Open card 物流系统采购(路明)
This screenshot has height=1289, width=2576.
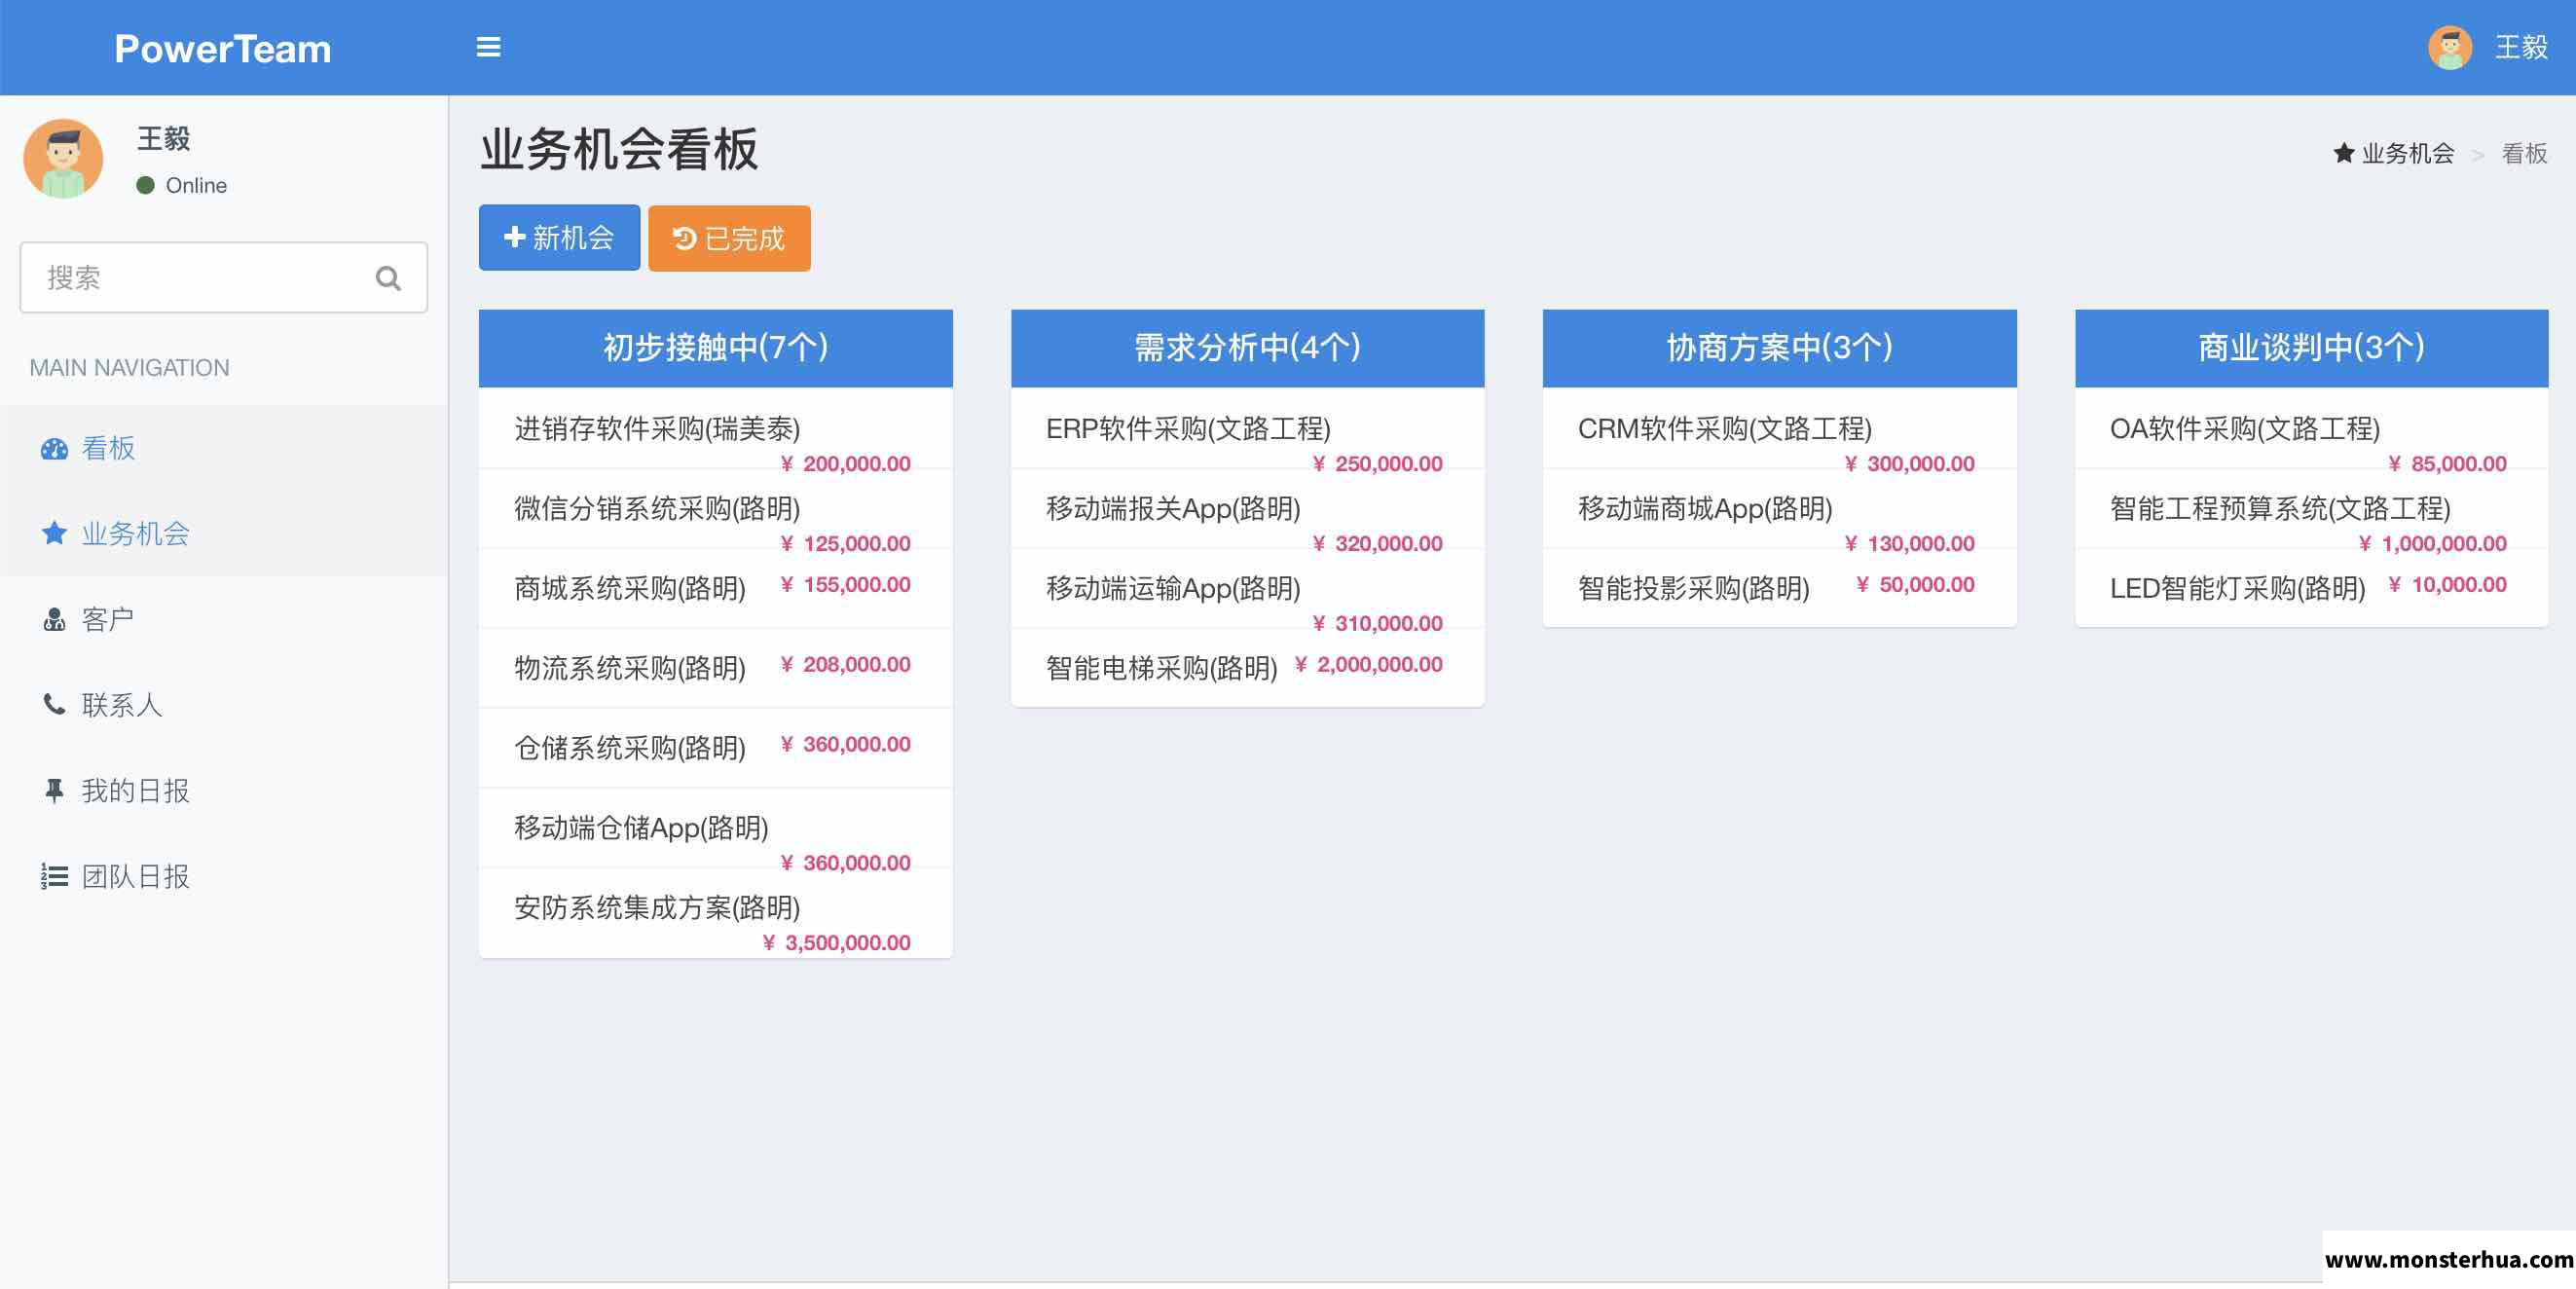tap(715, 668)
